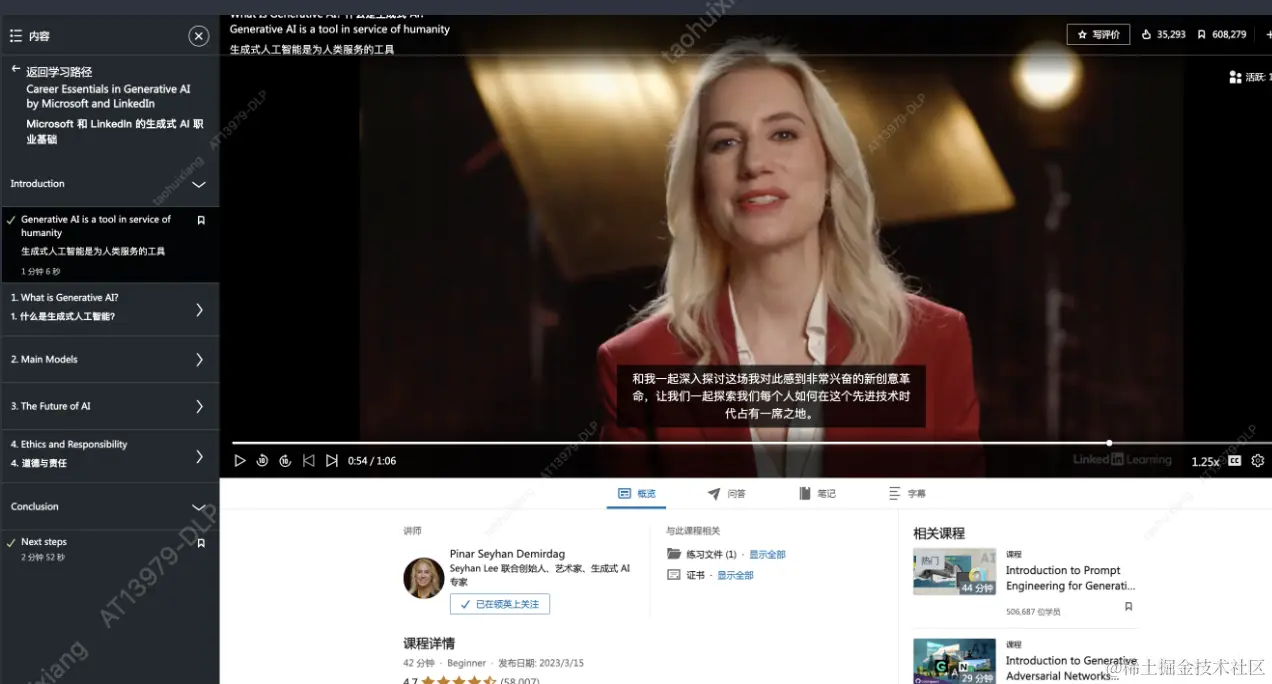Image resolution: width=1272 pixels, height=684 pixels.
Task: Jump to next video
Action: pyautogui.click(x=332, y=461)
